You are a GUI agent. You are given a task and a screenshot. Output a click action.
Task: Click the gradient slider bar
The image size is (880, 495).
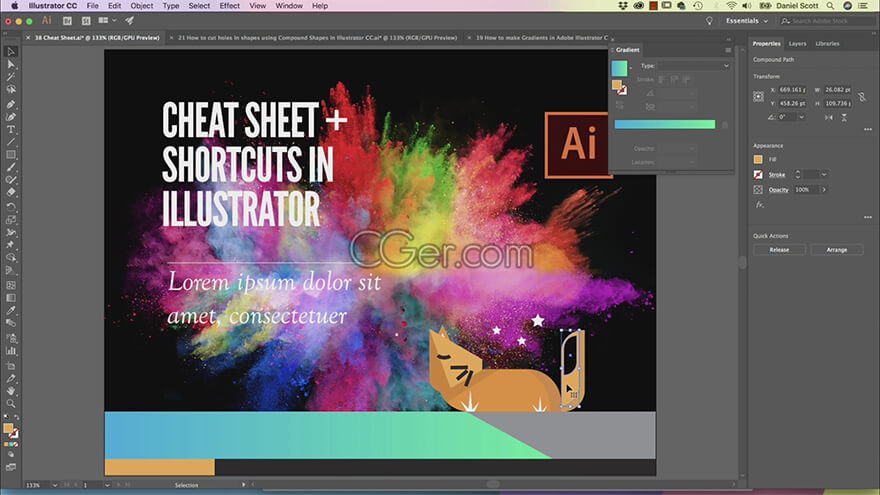[x=664, y=124]
